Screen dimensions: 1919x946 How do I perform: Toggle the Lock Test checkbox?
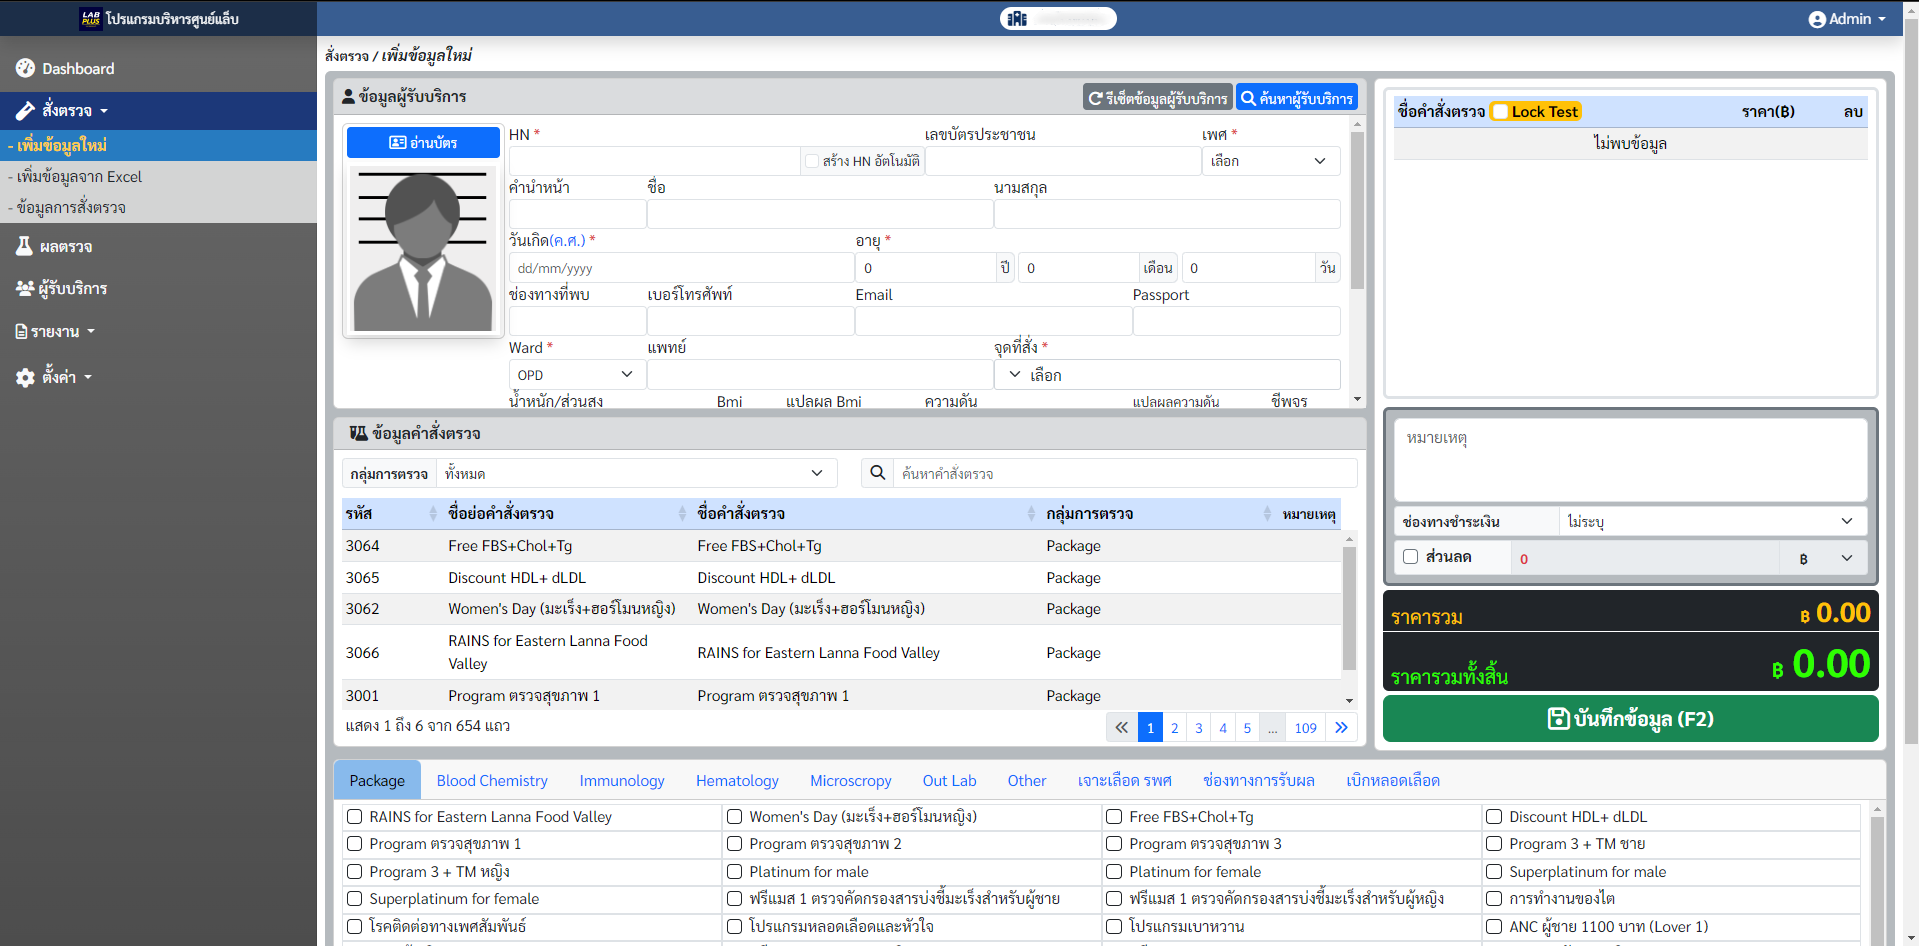(1500, 112)
